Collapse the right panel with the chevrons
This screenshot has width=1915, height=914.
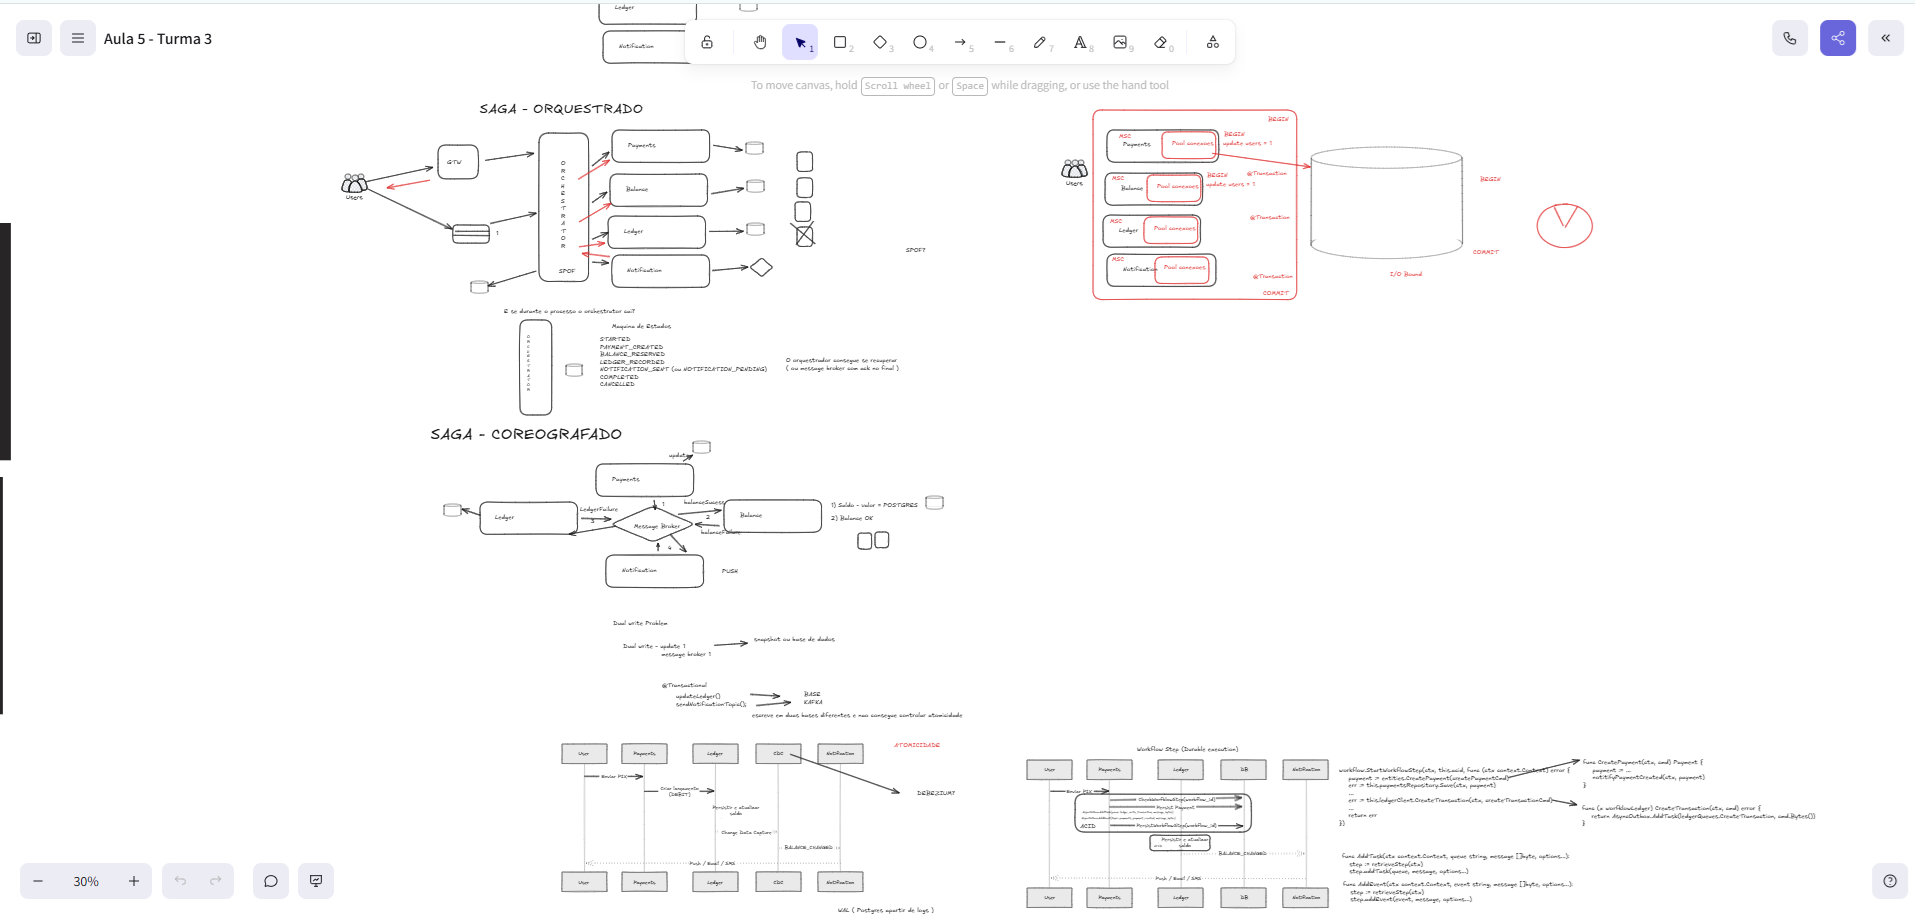click(1886, 37)
